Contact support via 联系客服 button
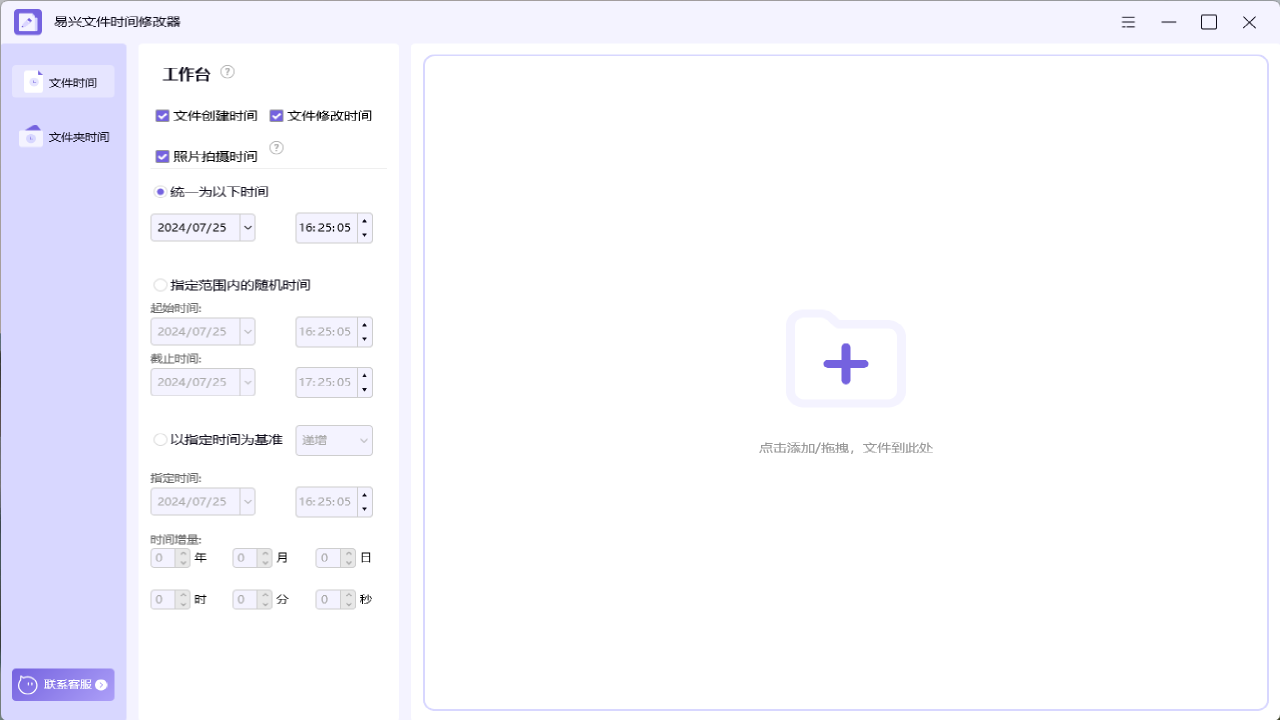The image size is (1280, 720). click(63, 685)
